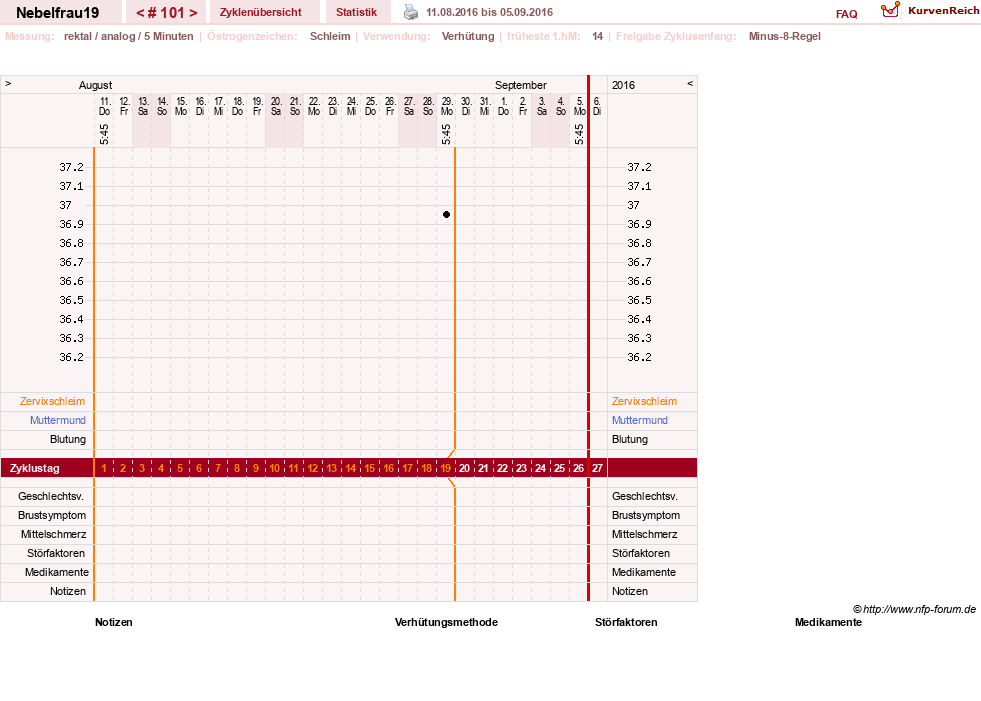Click the cycle number '# 101'
This screenshot has height=701, width=981.
pyautogui.click(x=166, y=13)
